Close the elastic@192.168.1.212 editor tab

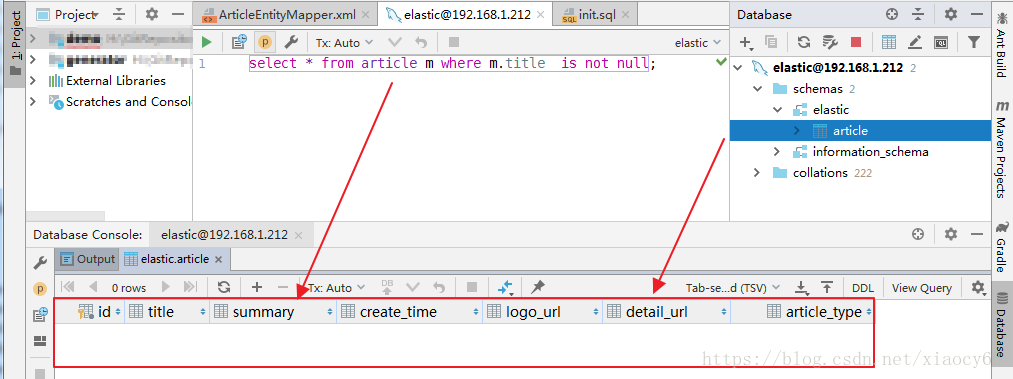tap(540, 14)
